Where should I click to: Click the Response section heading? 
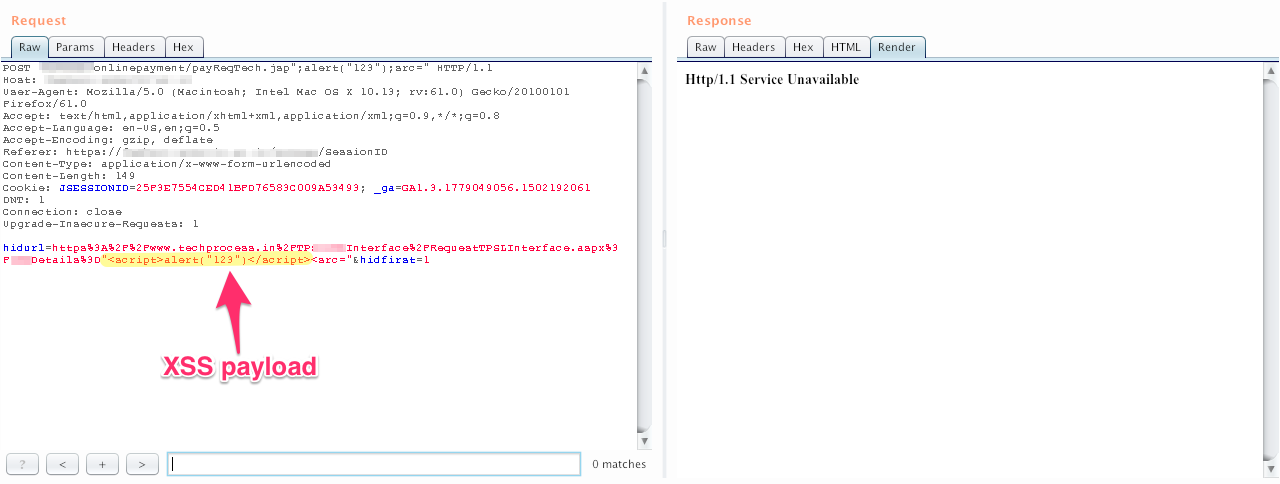point(719,20)
